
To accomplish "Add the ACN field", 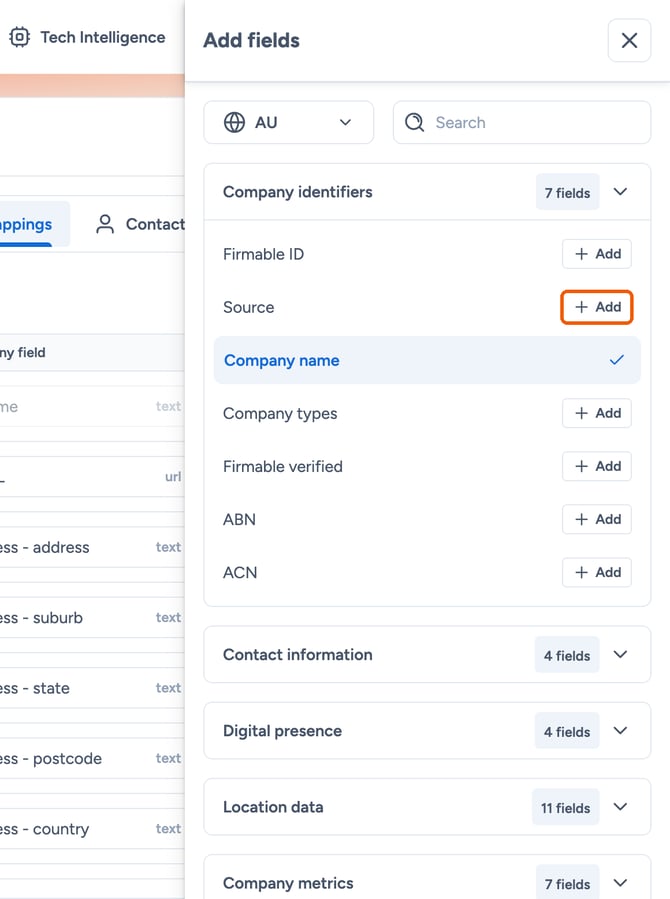I will [x=597, y=572].
